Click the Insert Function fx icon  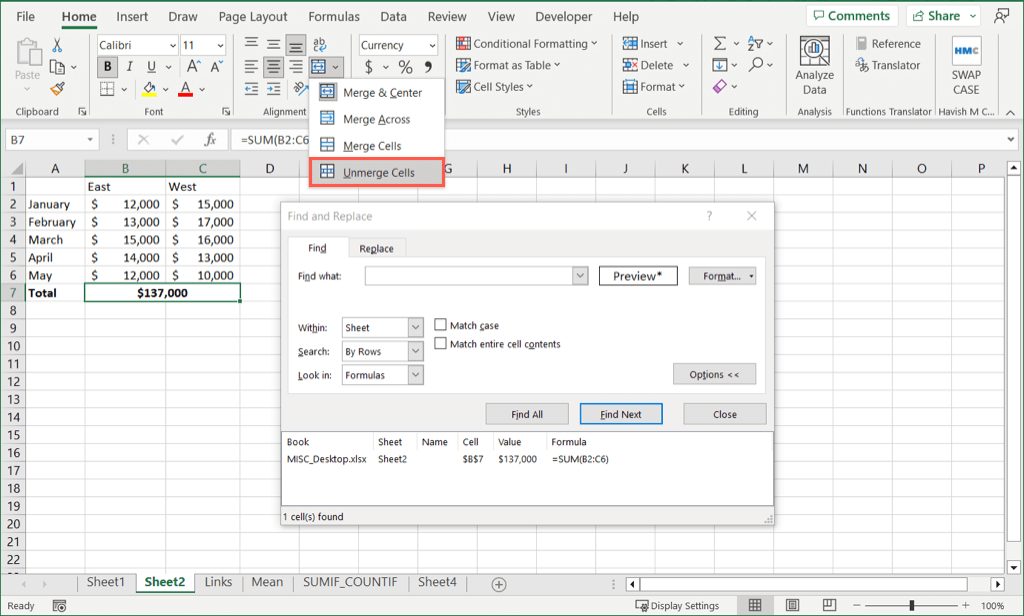click(210, 140)
